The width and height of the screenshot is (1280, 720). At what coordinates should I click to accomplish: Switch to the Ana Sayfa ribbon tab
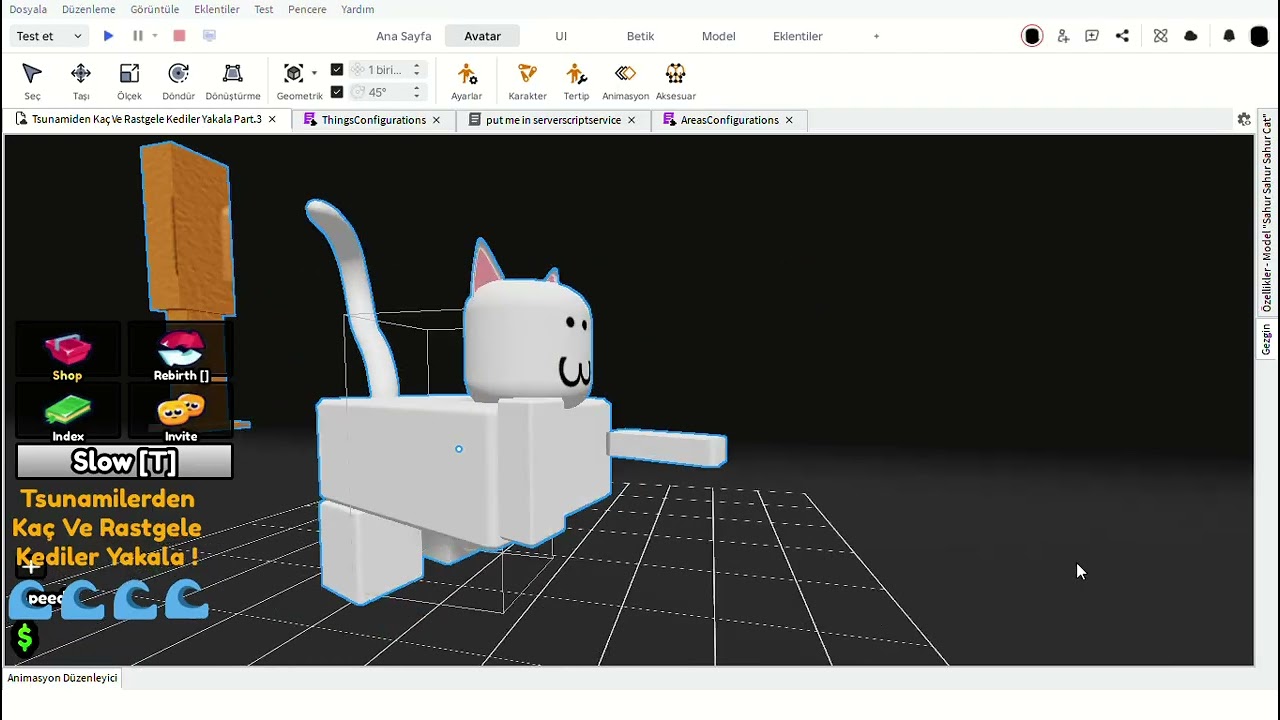tap(404, 36)
